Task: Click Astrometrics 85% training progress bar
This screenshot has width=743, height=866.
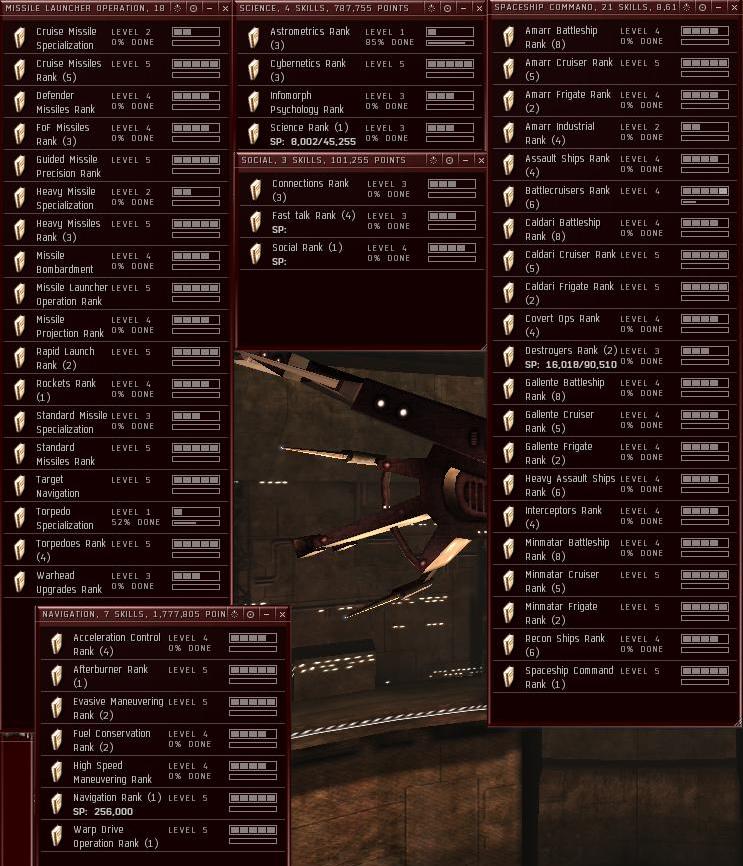Action: point(450,43)
